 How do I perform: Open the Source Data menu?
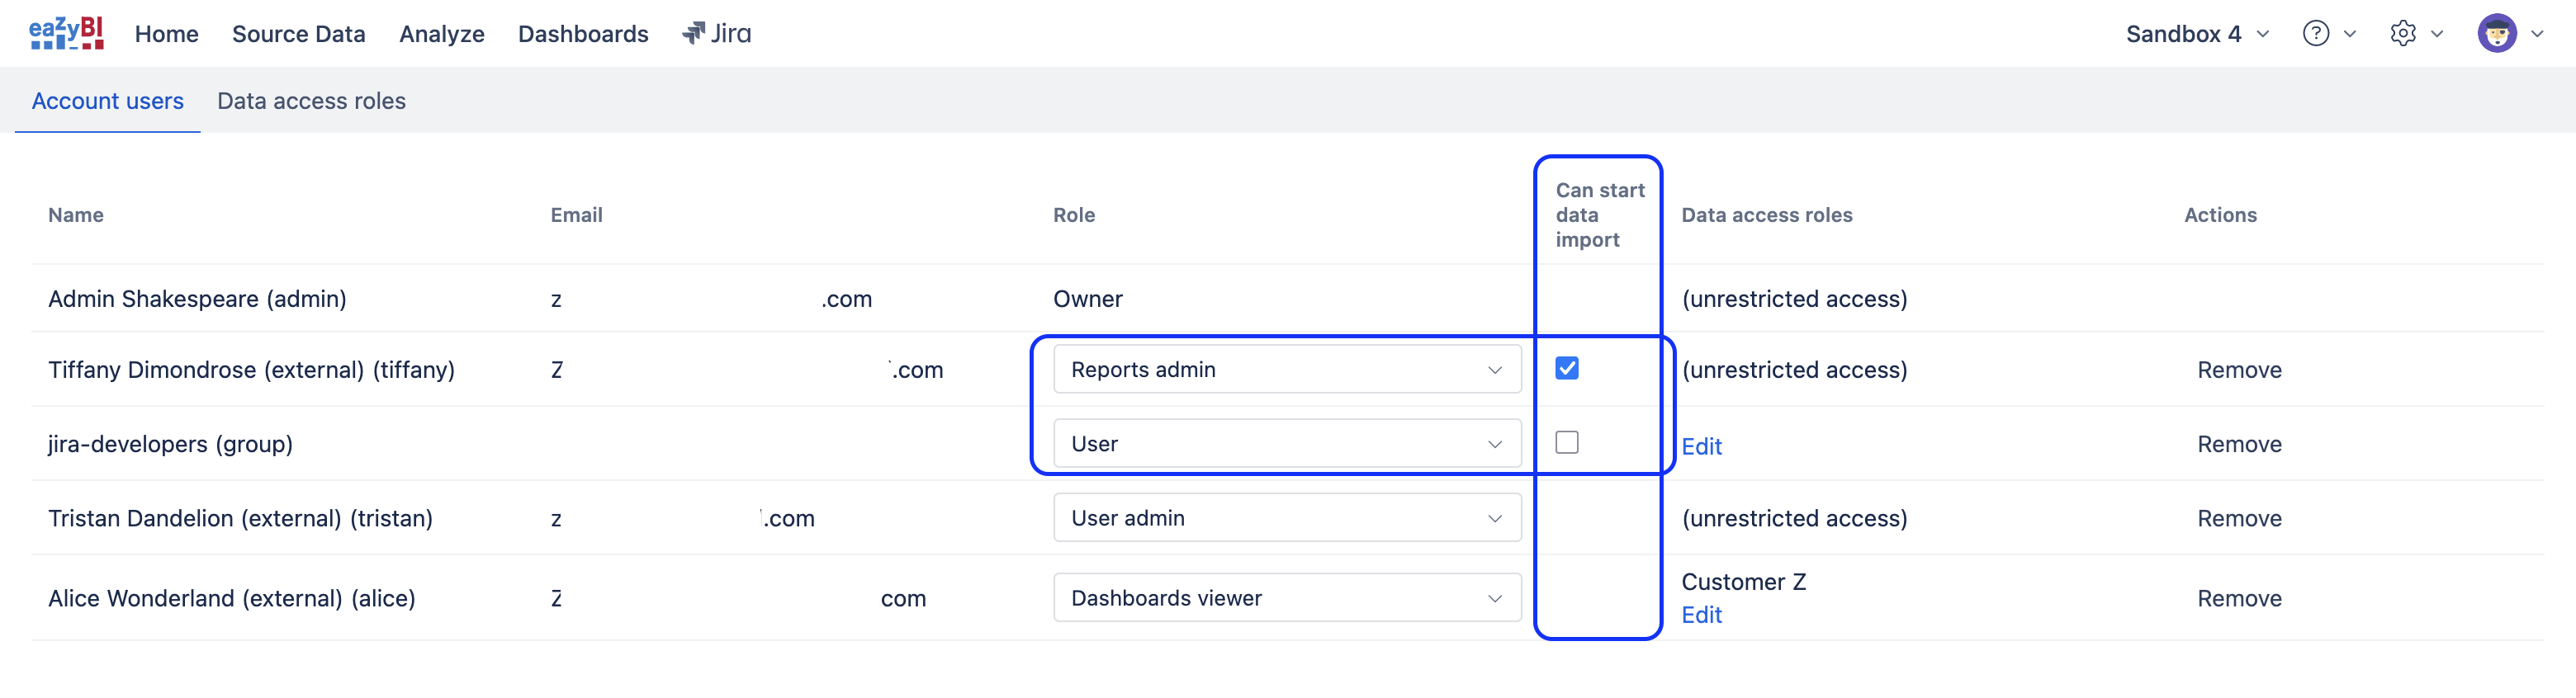point(298,33)
